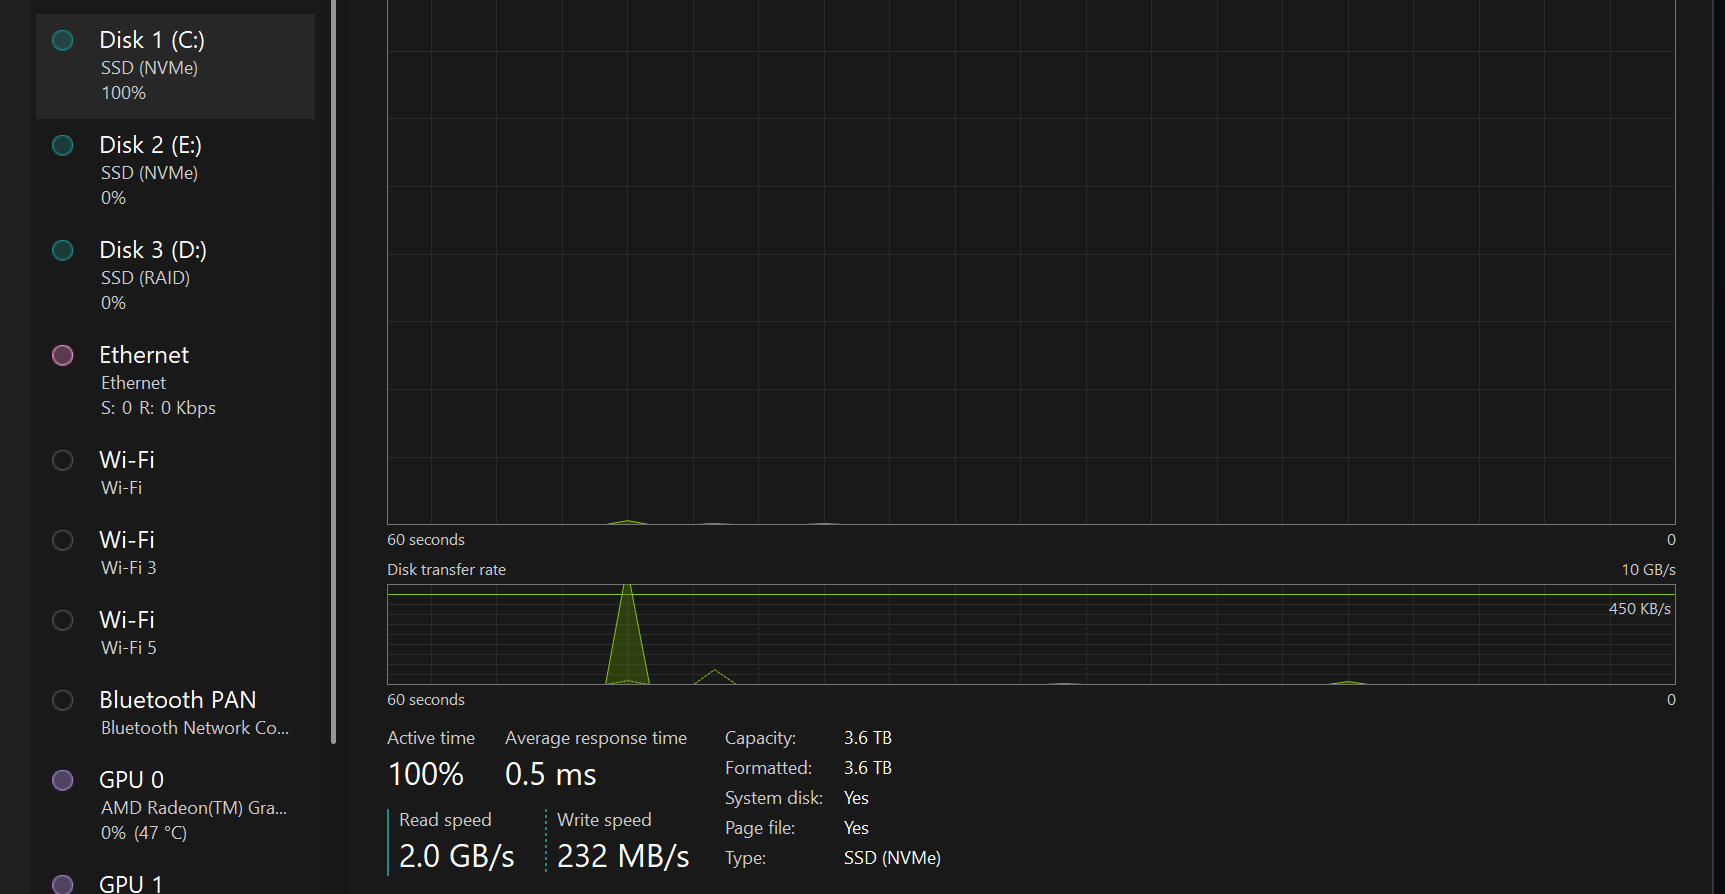The width and height of the screenshot is (1725, 894).
Task: Click the "Bluetooth Network Co..." subtitle
Action: tap(195, 728)
